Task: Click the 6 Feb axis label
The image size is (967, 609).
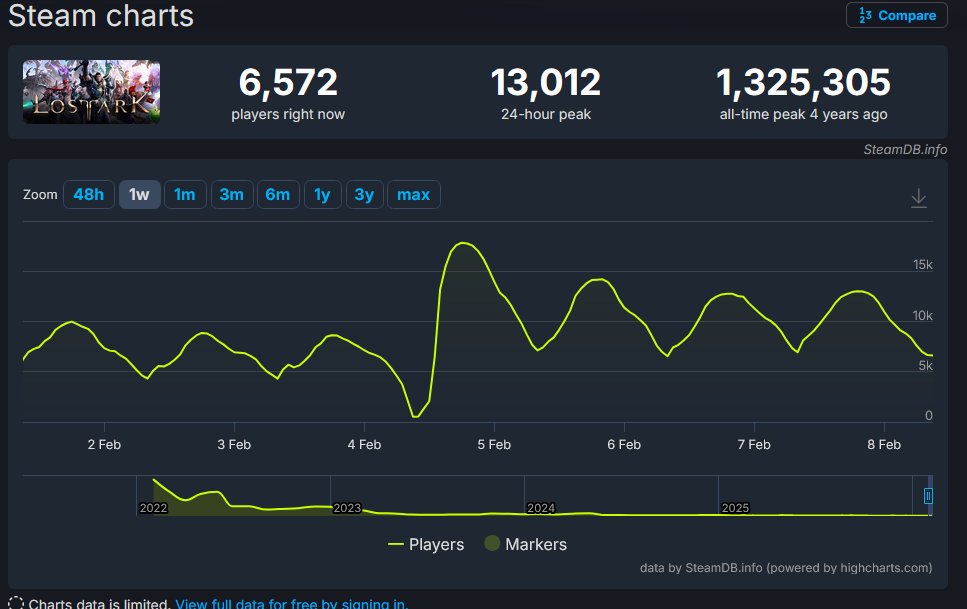Action: point(624,444)
